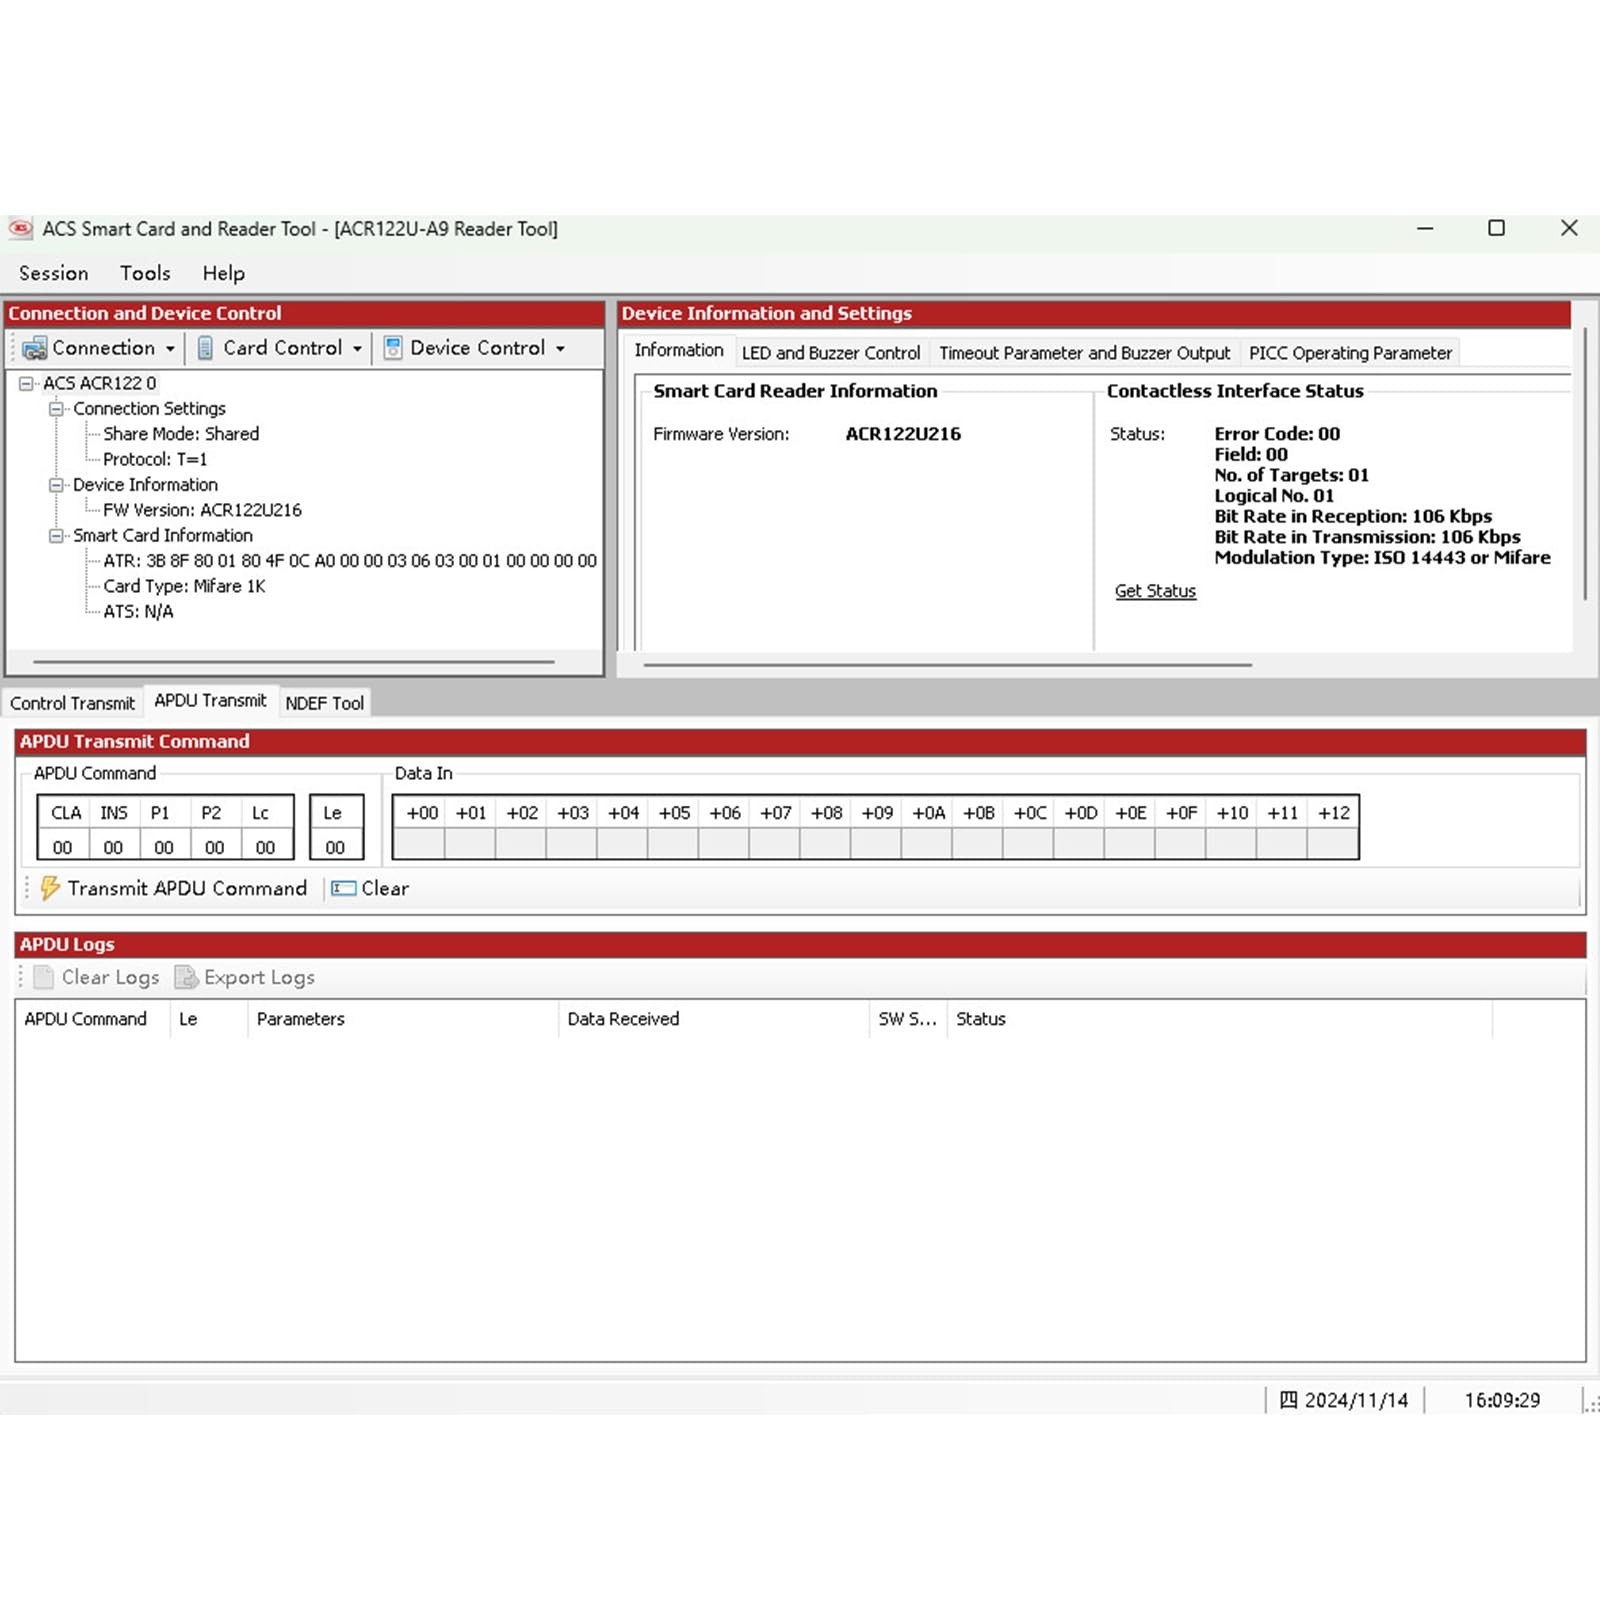
Task: Click the Clear Logs page icon
Action: [x=43, y=977]
